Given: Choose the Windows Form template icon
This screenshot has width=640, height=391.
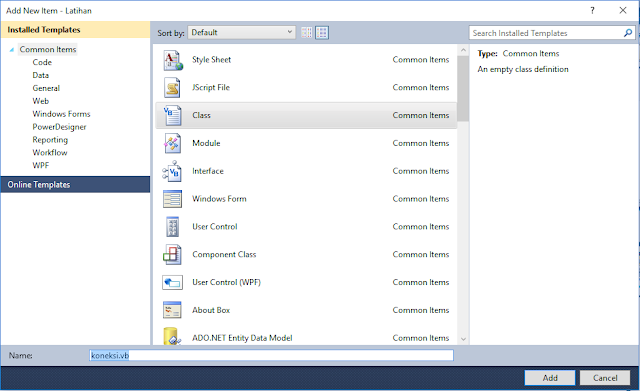Looking at the screenshot, I should [x=172, y=199].
